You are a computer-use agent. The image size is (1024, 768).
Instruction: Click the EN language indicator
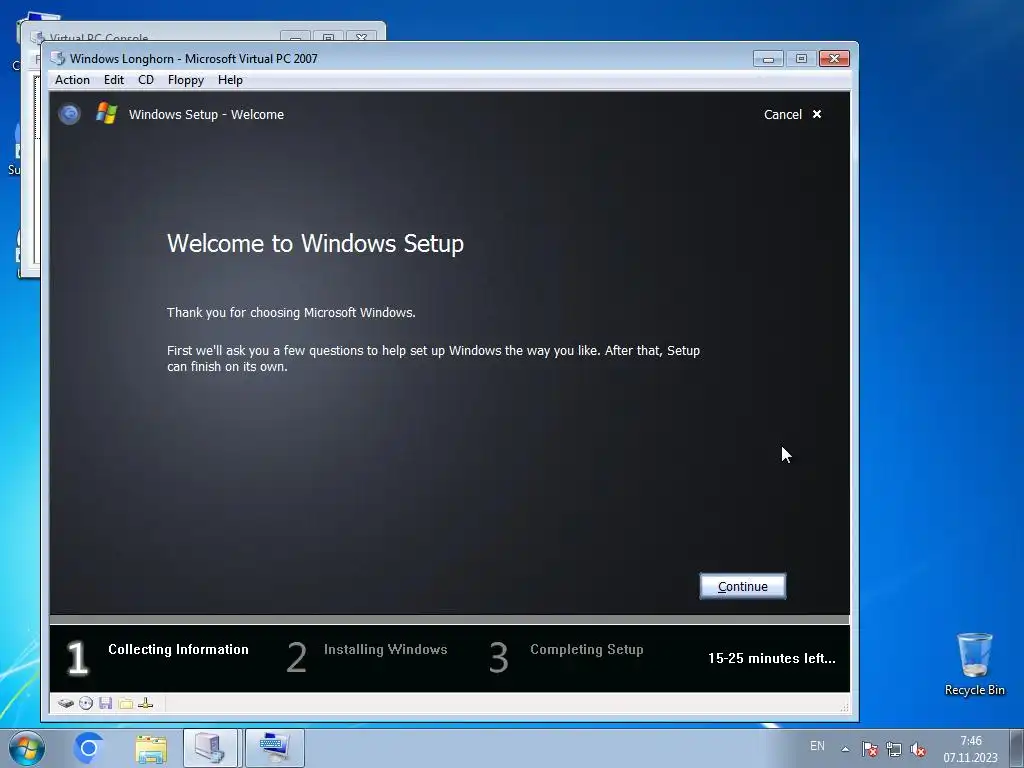tap(817, 746)
